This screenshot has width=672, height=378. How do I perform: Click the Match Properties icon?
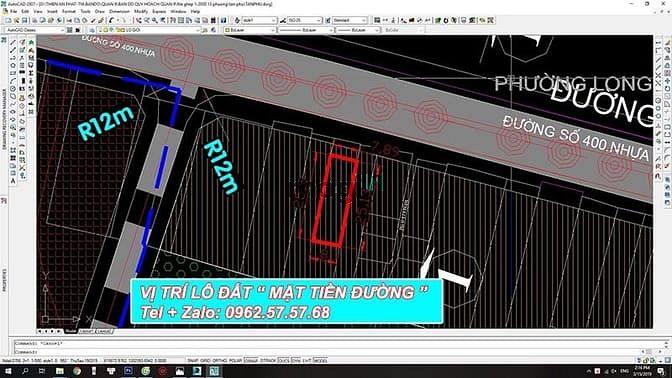point(93,20)
